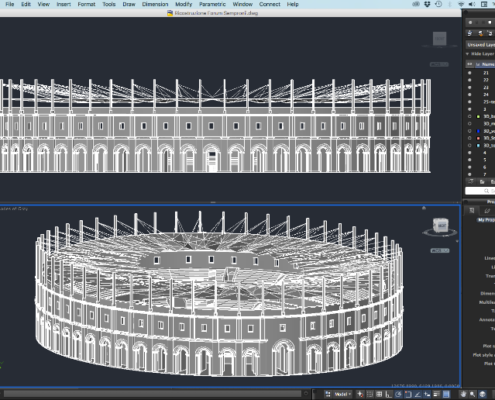Screen dimensions: 495x400
Task: Select the Pan hand tool
Action: click(x=463, y=394)
